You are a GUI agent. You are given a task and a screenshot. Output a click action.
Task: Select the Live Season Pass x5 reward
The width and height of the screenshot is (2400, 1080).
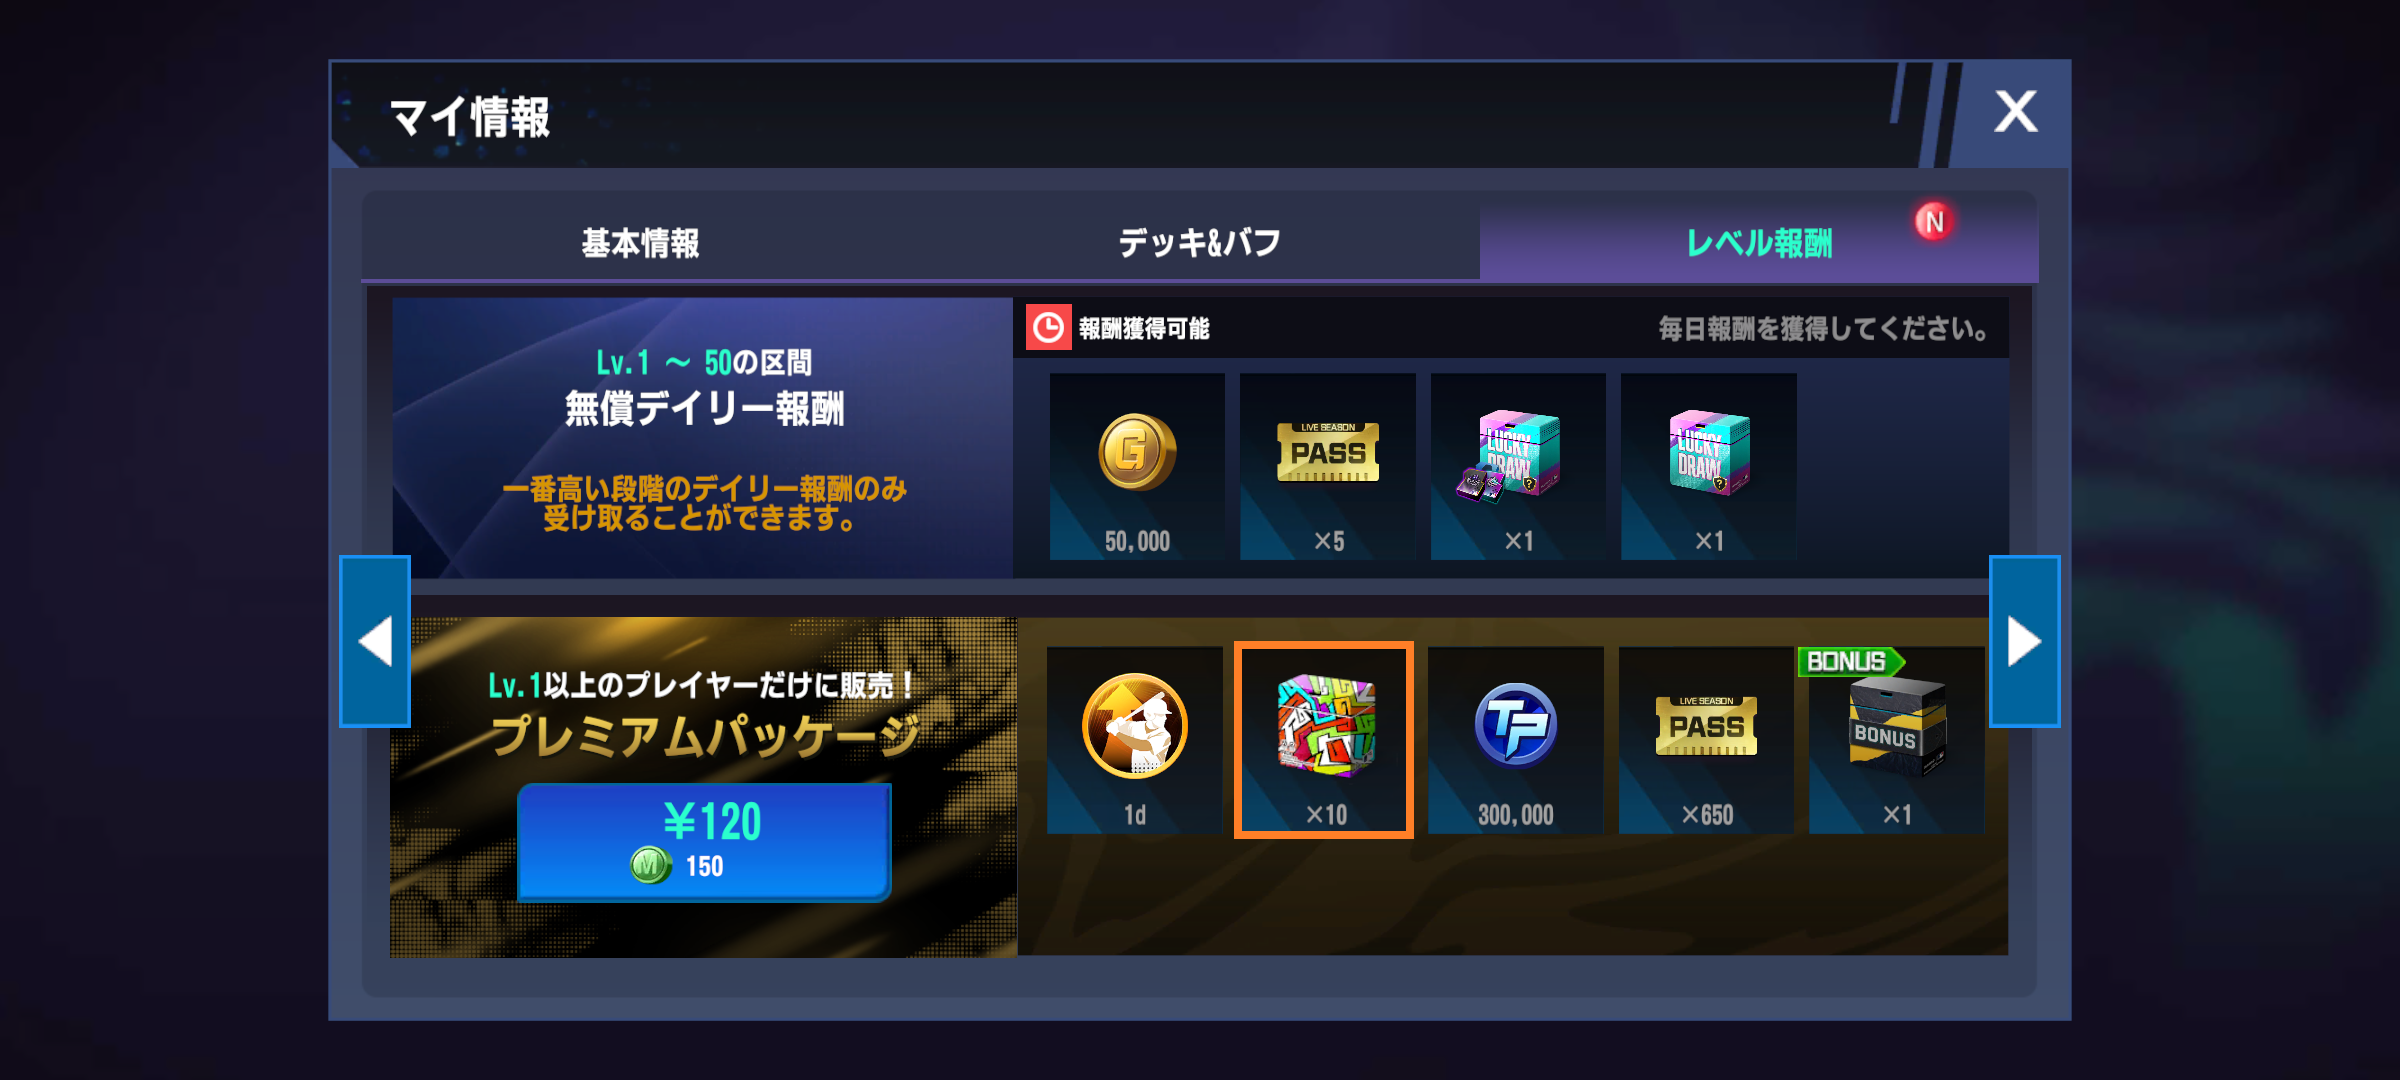[1328, 466]
